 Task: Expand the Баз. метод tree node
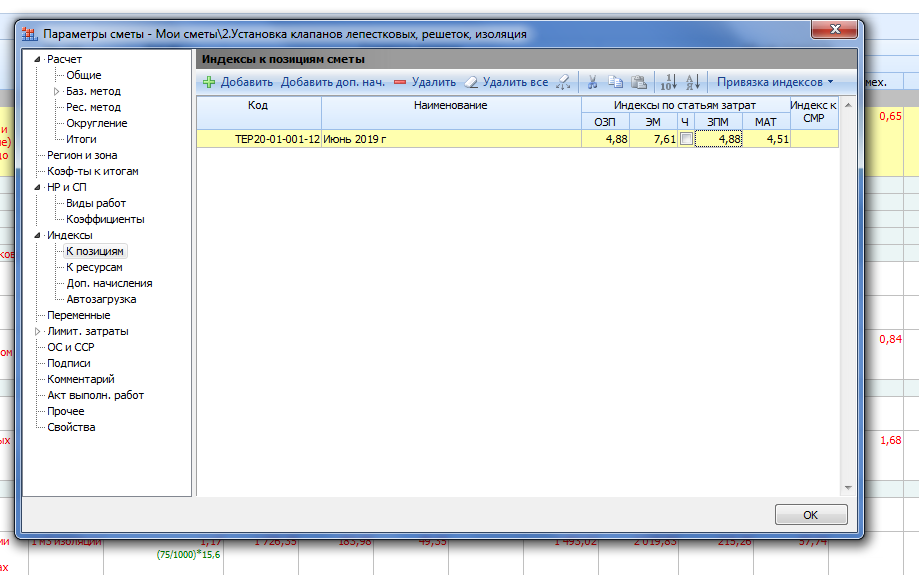point(57,91)
